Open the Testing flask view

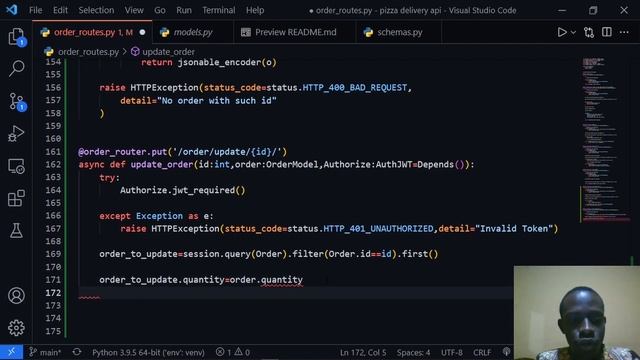[16, 231]
